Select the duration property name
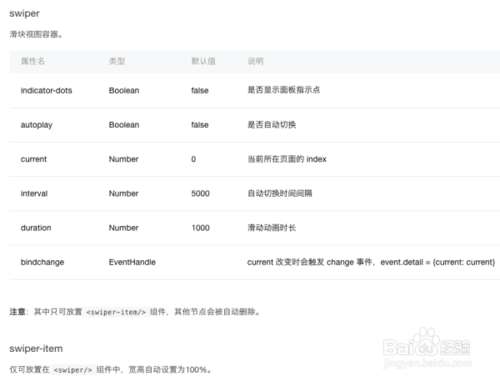This screenshot has height=381, width=500. 36,228
